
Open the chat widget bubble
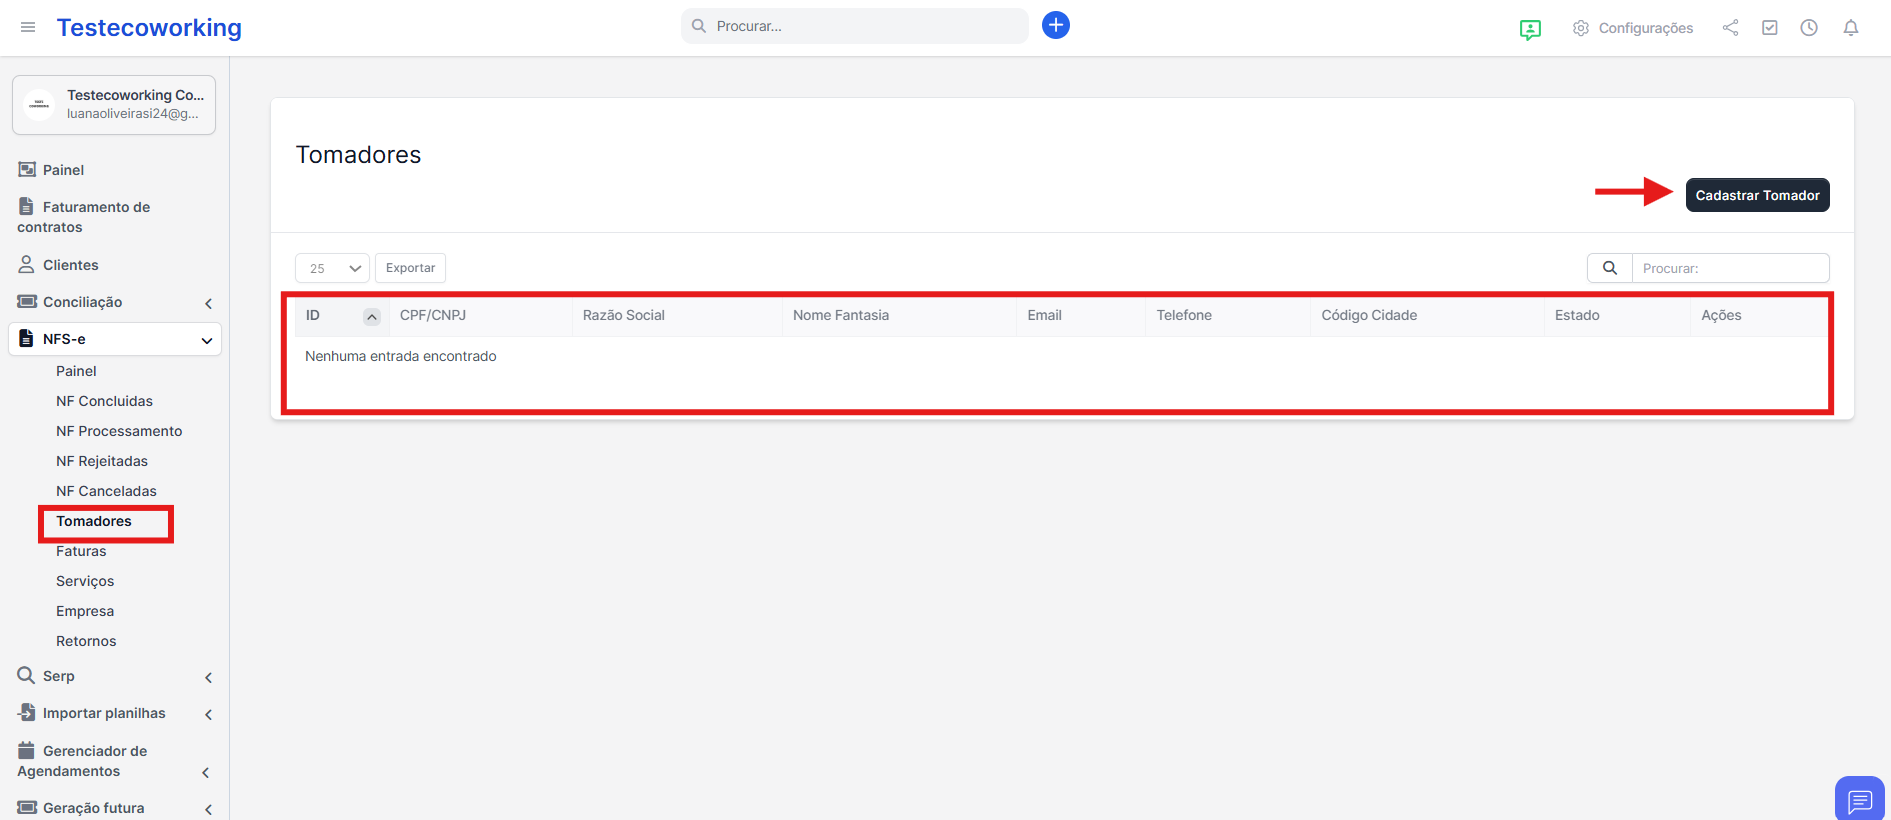pyautogui.click(x=1859, y=799)
